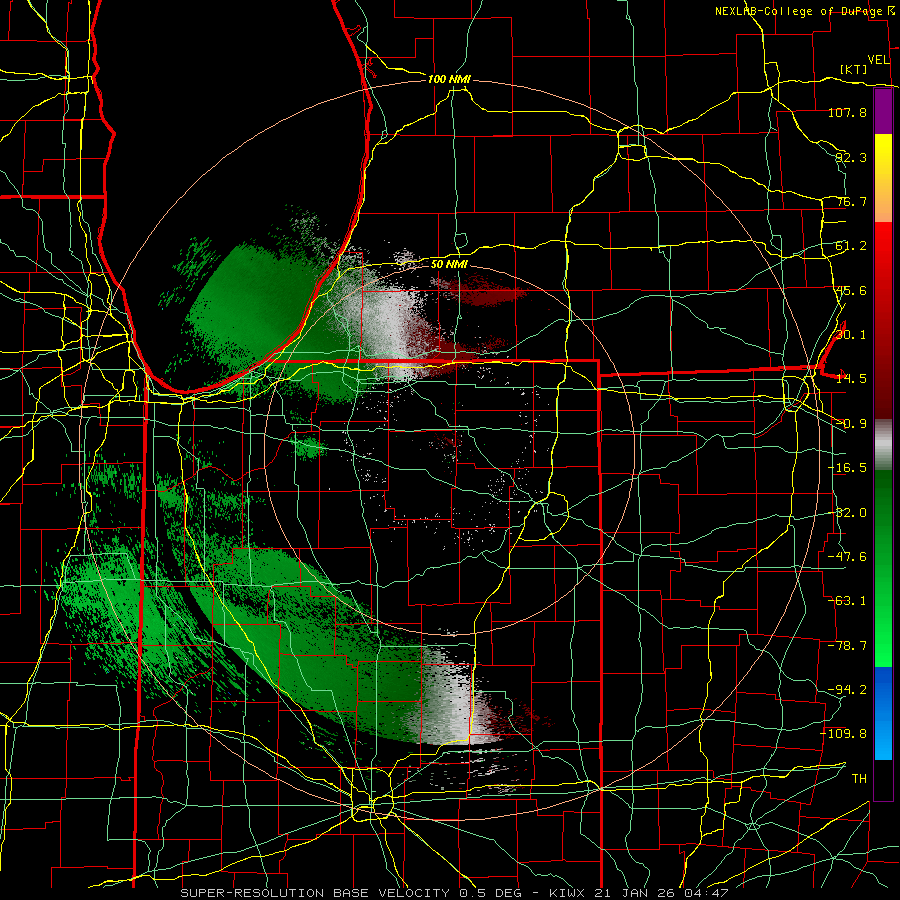Viewport: 900px width, 900px height.
Task: Click the VEL legend title
Action: tap(878, 60)
